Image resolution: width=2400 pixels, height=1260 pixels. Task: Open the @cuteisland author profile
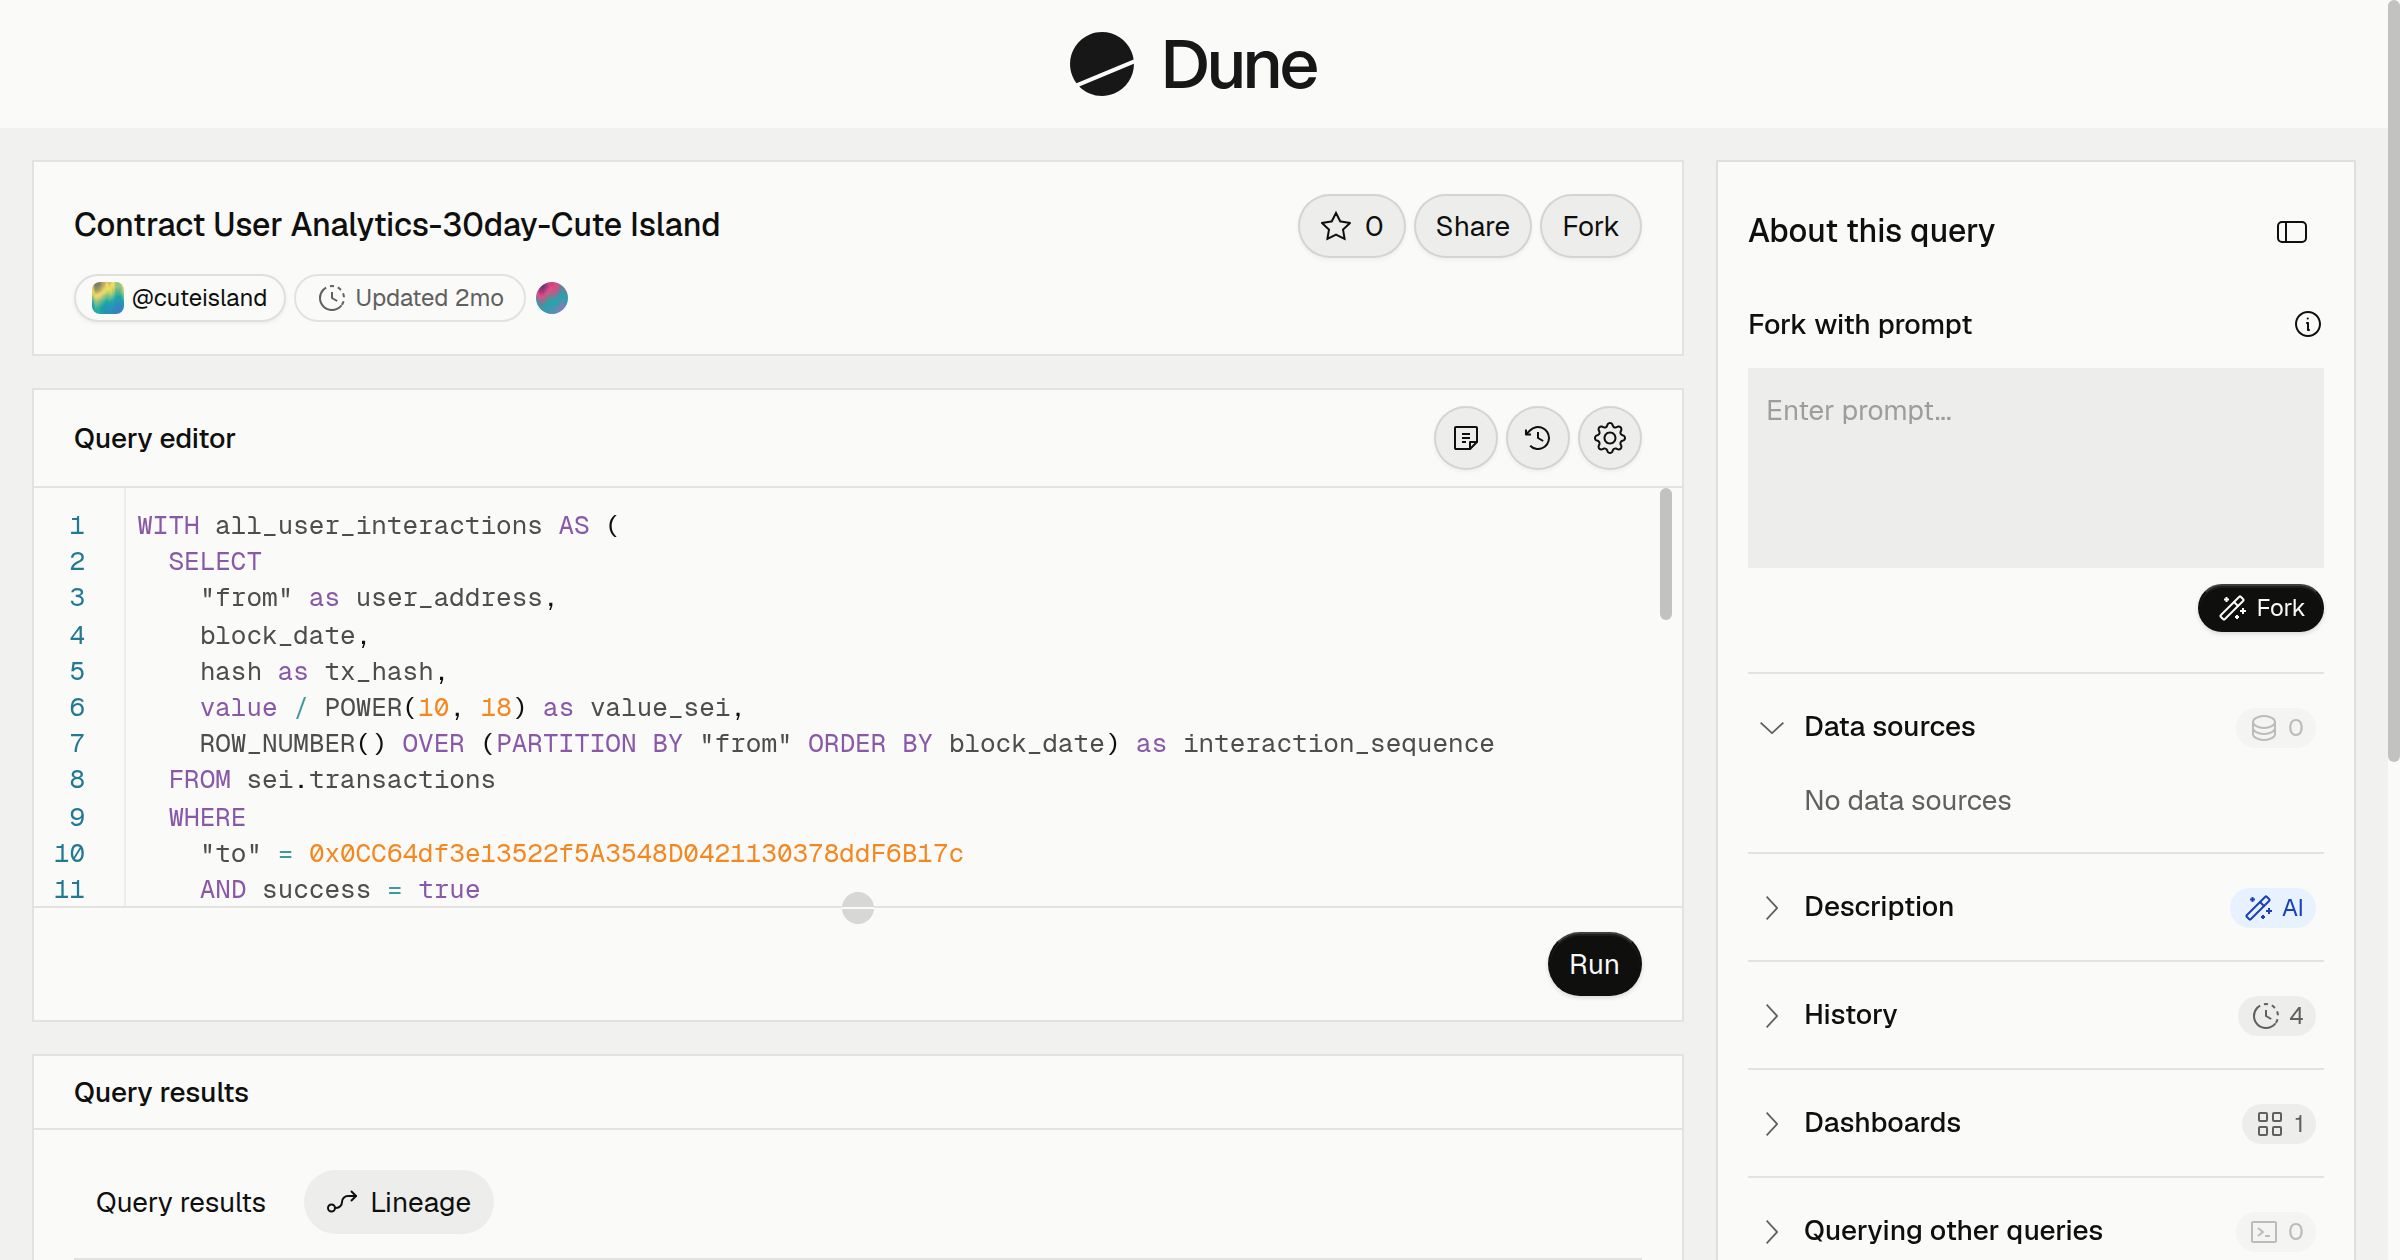(180, 298)
